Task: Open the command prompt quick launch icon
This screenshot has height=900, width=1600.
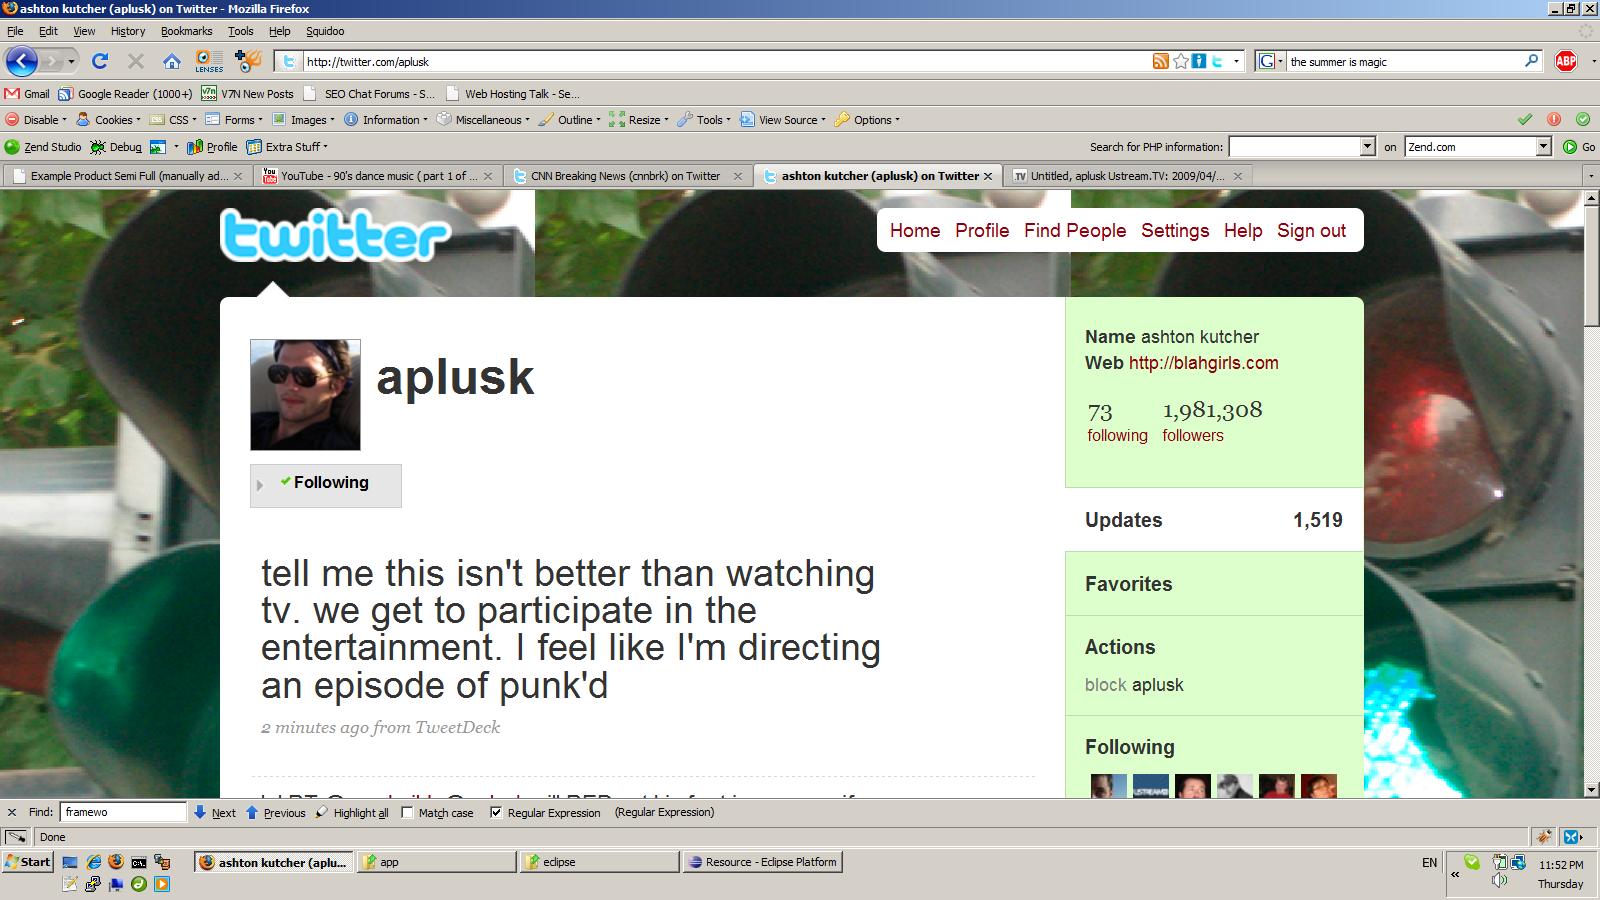Action: (x=139, y=862)
